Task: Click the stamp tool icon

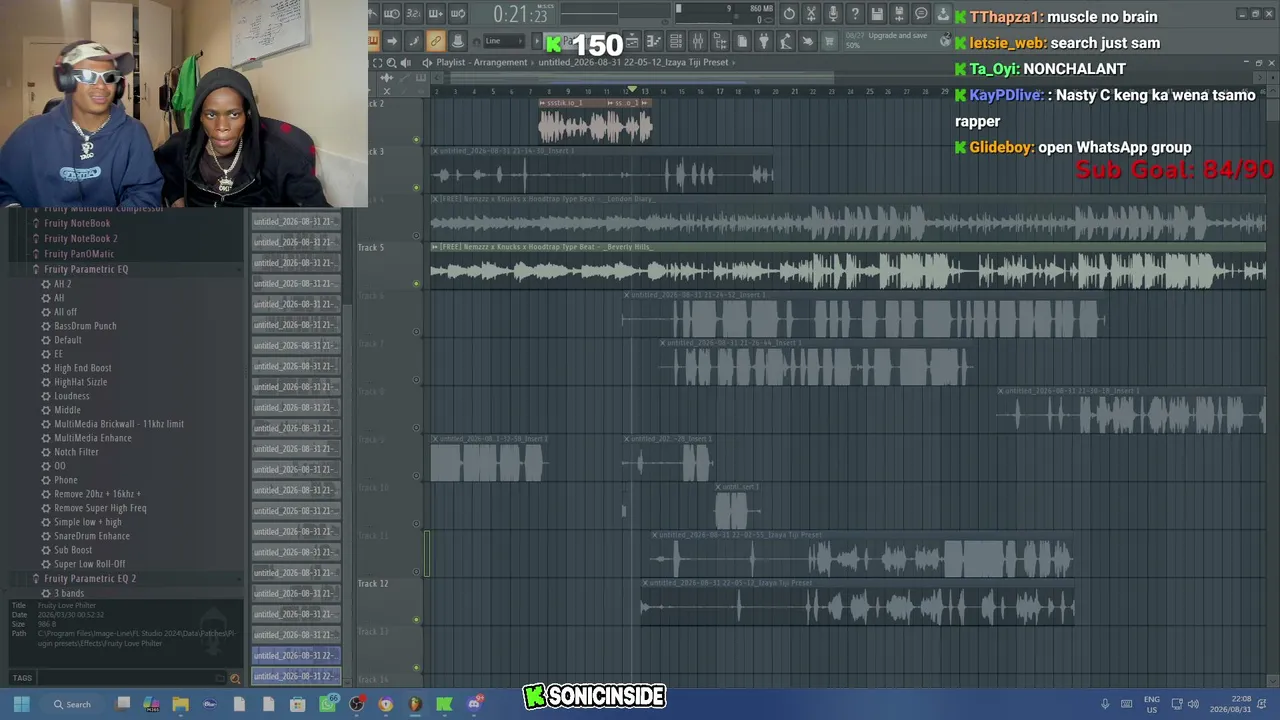Action: pos(457,41)
